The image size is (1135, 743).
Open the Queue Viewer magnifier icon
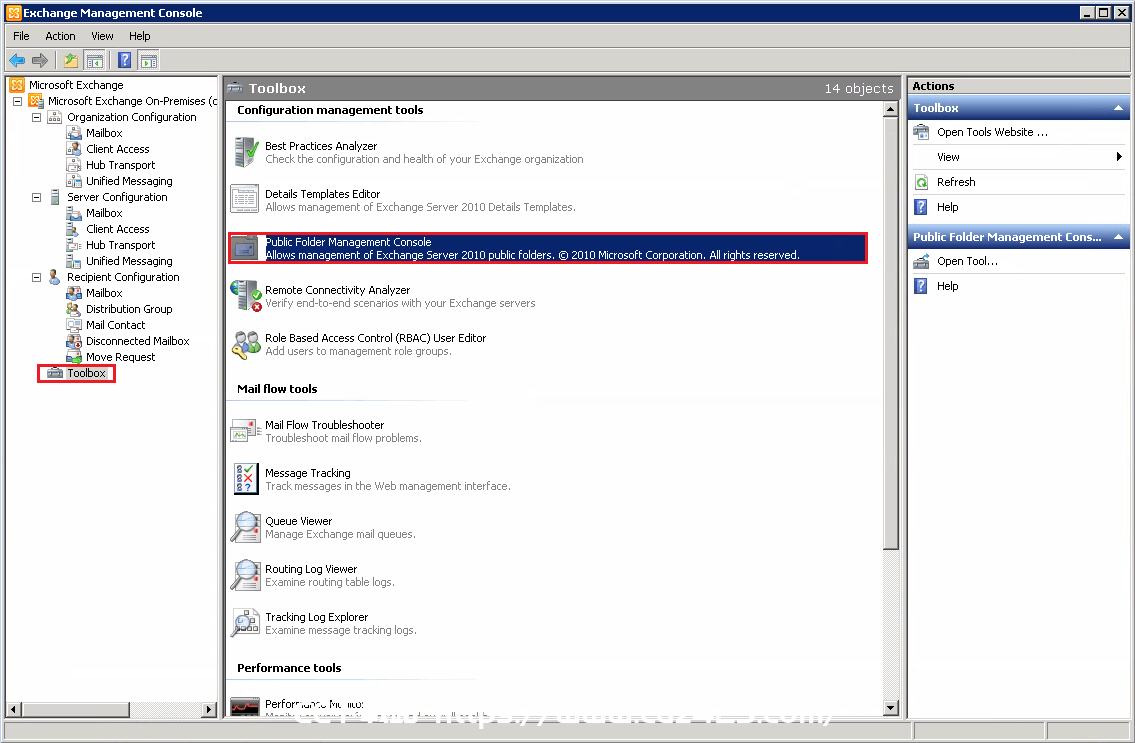click(x=245, y=526)
